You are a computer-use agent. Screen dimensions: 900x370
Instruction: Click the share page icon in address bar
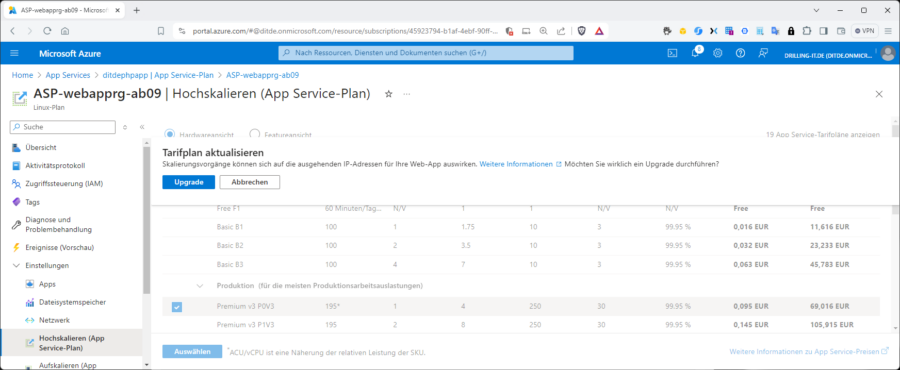(x=561, y=31)
